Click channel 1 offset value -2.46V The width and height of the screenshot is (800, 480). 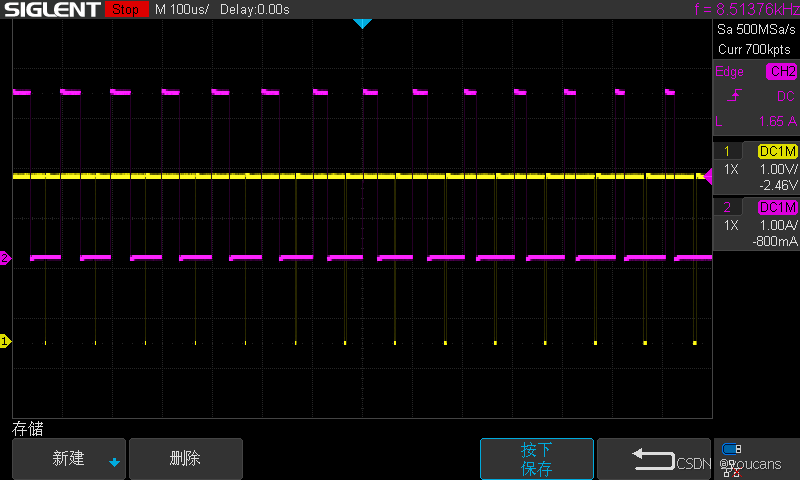tap(778, 185)
